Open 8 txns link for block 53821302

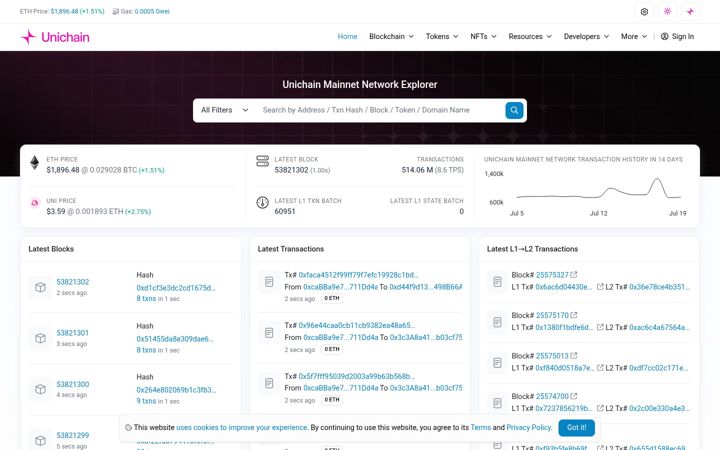pyautogui.click(x=146, y=298)
